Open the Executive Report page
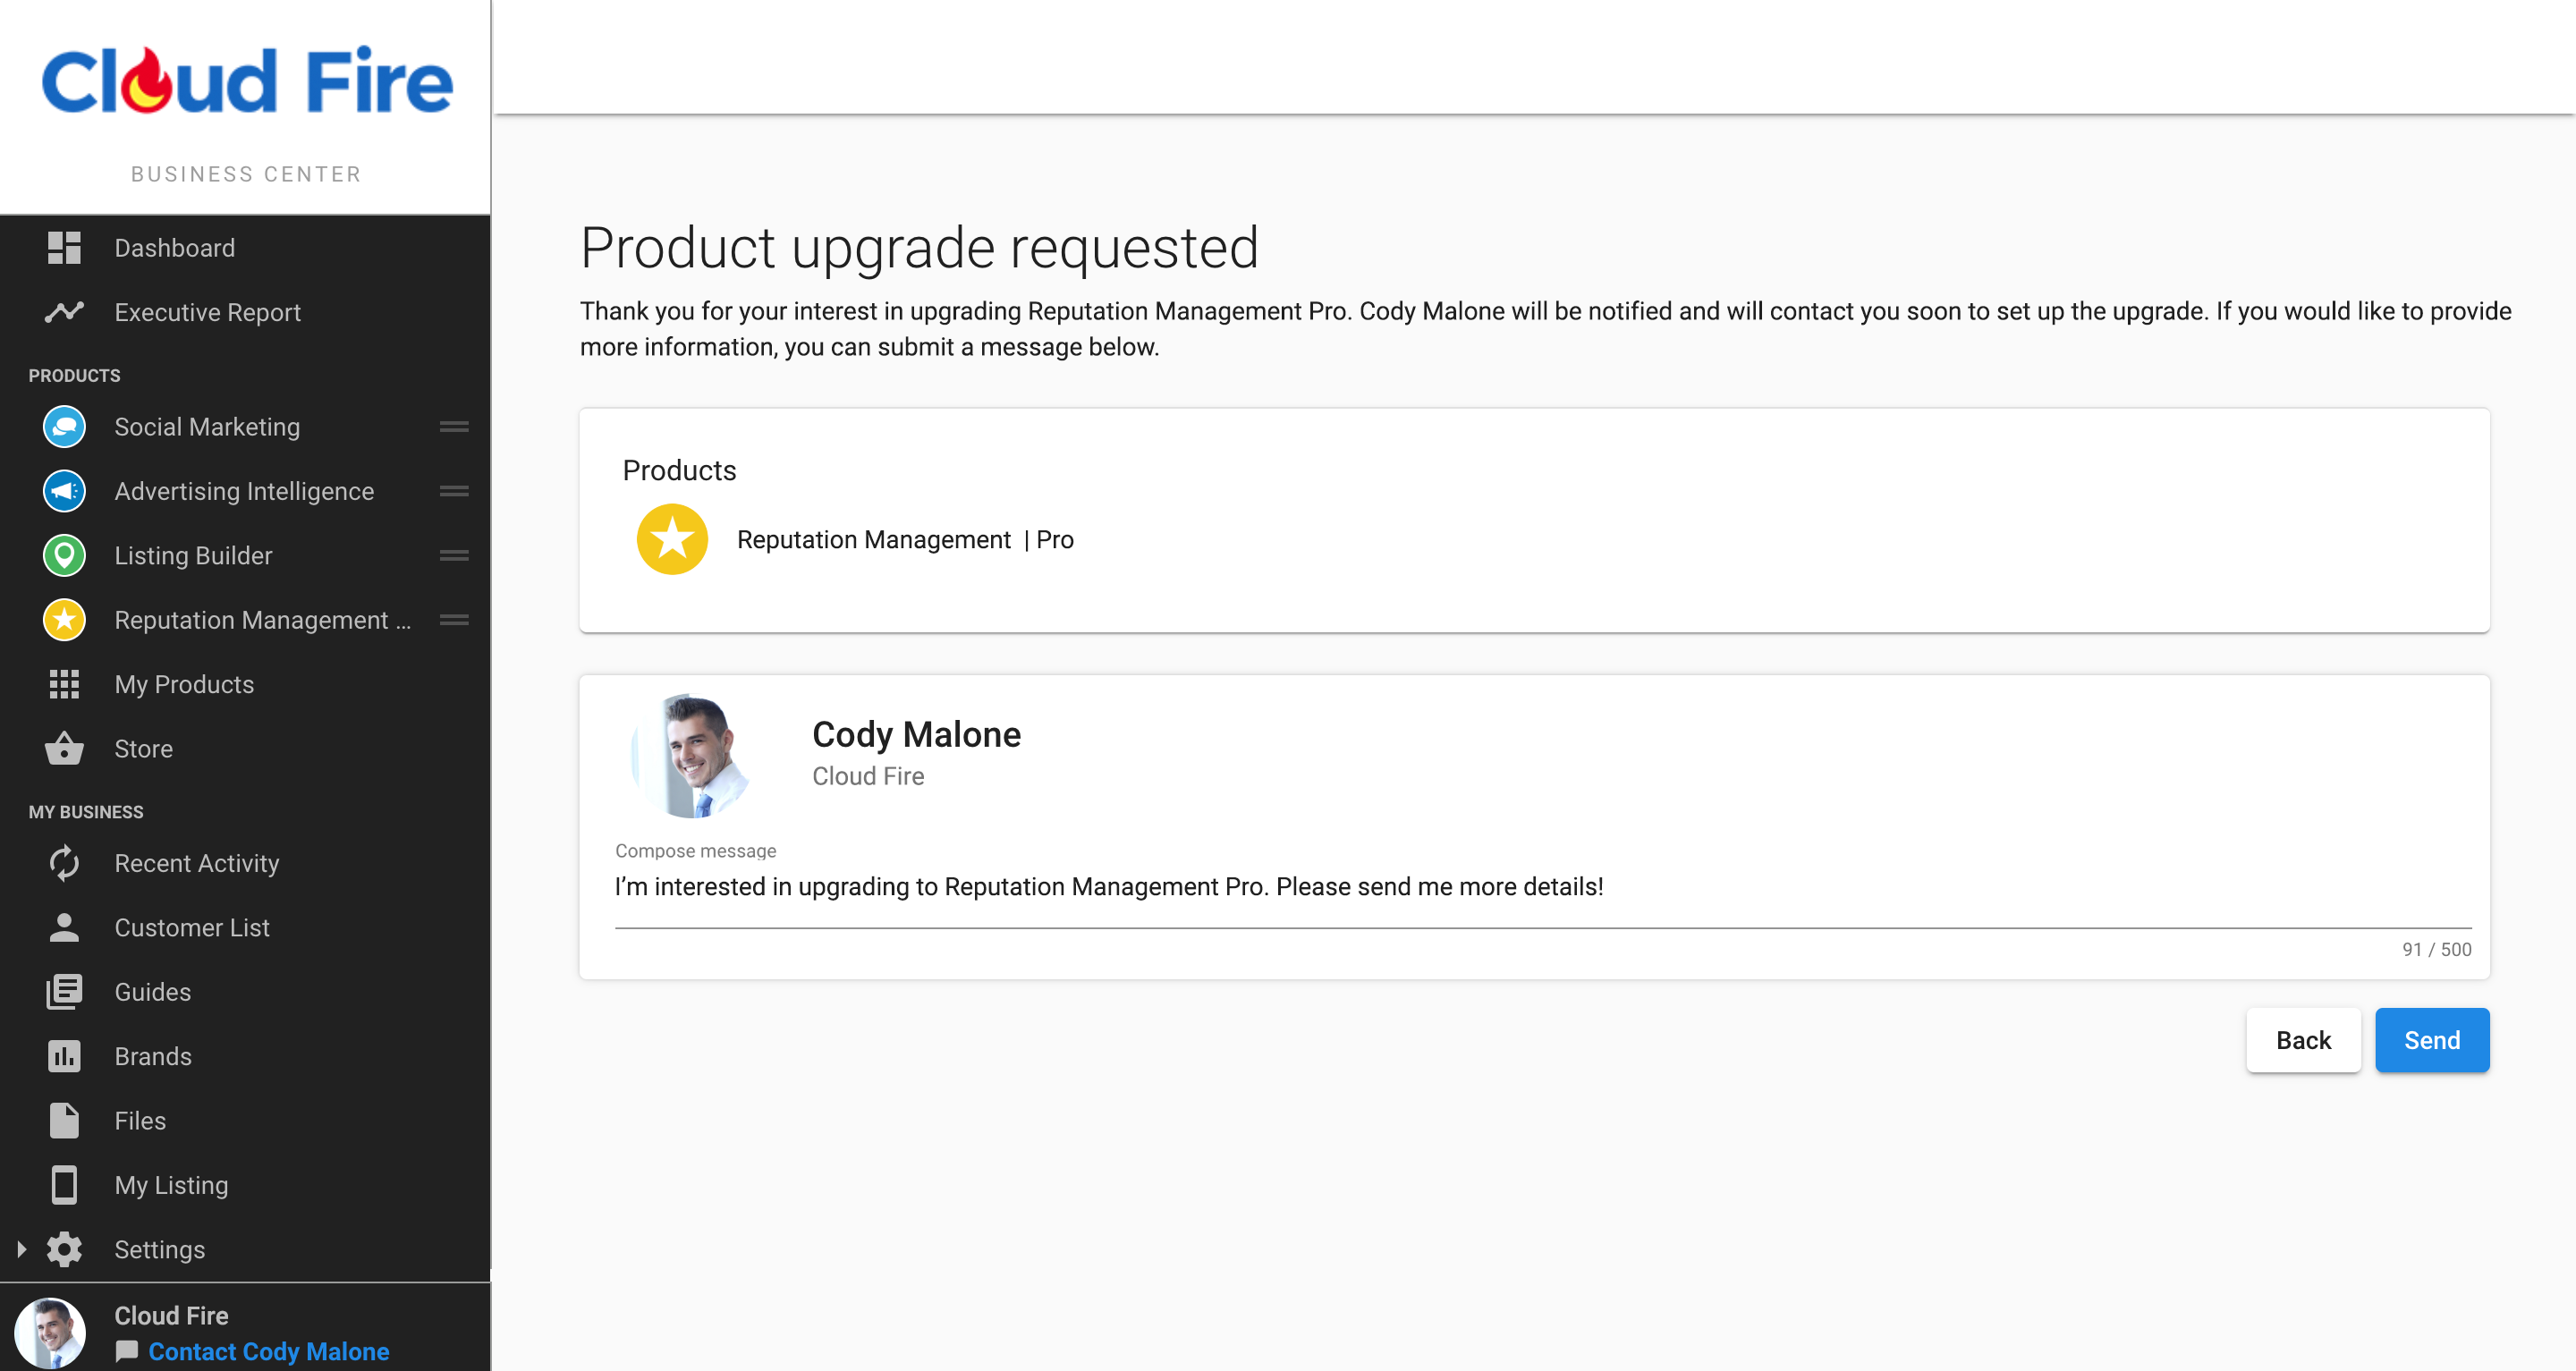The height and width of the screenshot is (1371, 2576). (x=245, y=312)
